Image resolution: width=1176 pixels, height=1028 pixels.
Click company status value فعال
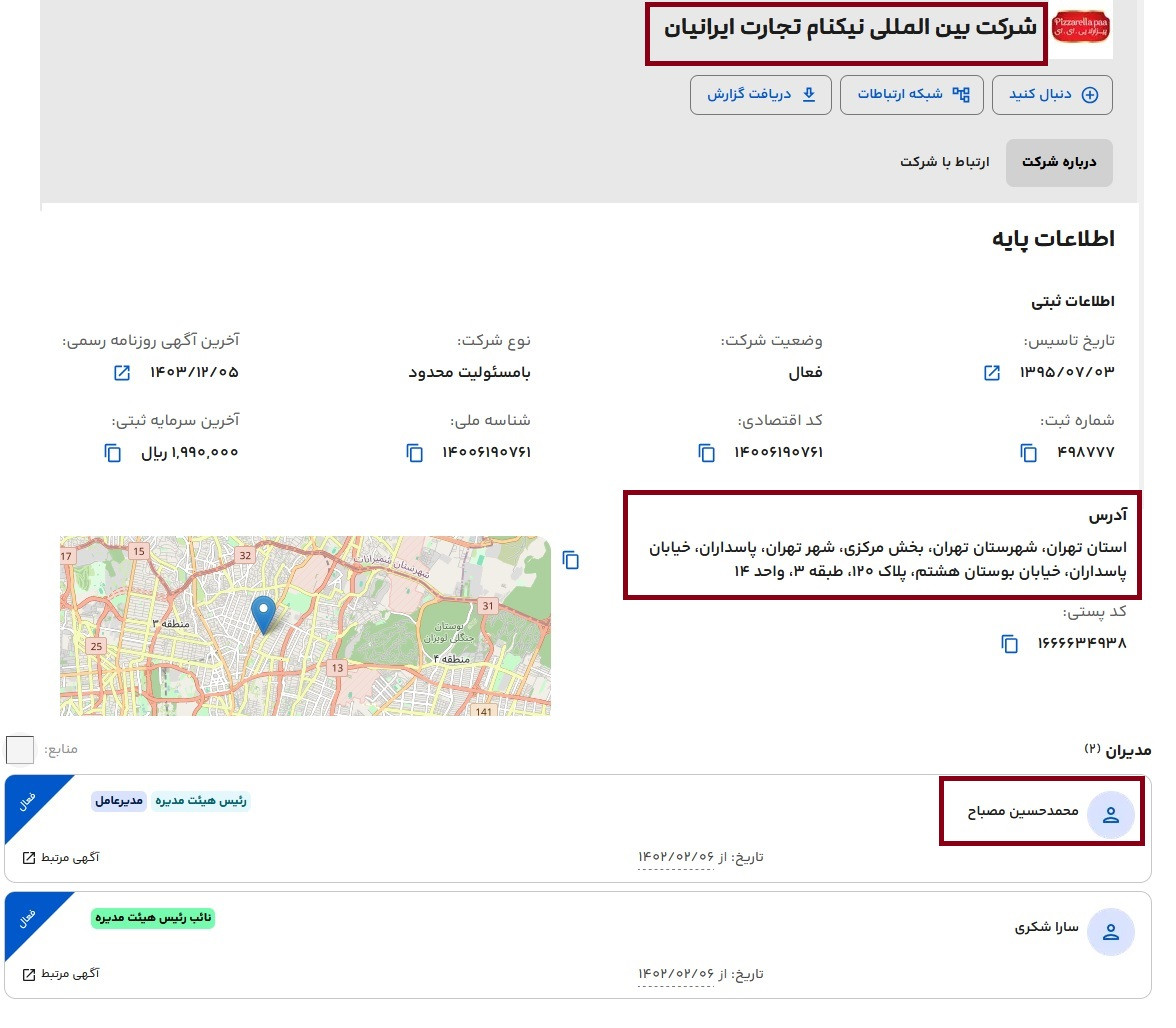pos(805,373)
